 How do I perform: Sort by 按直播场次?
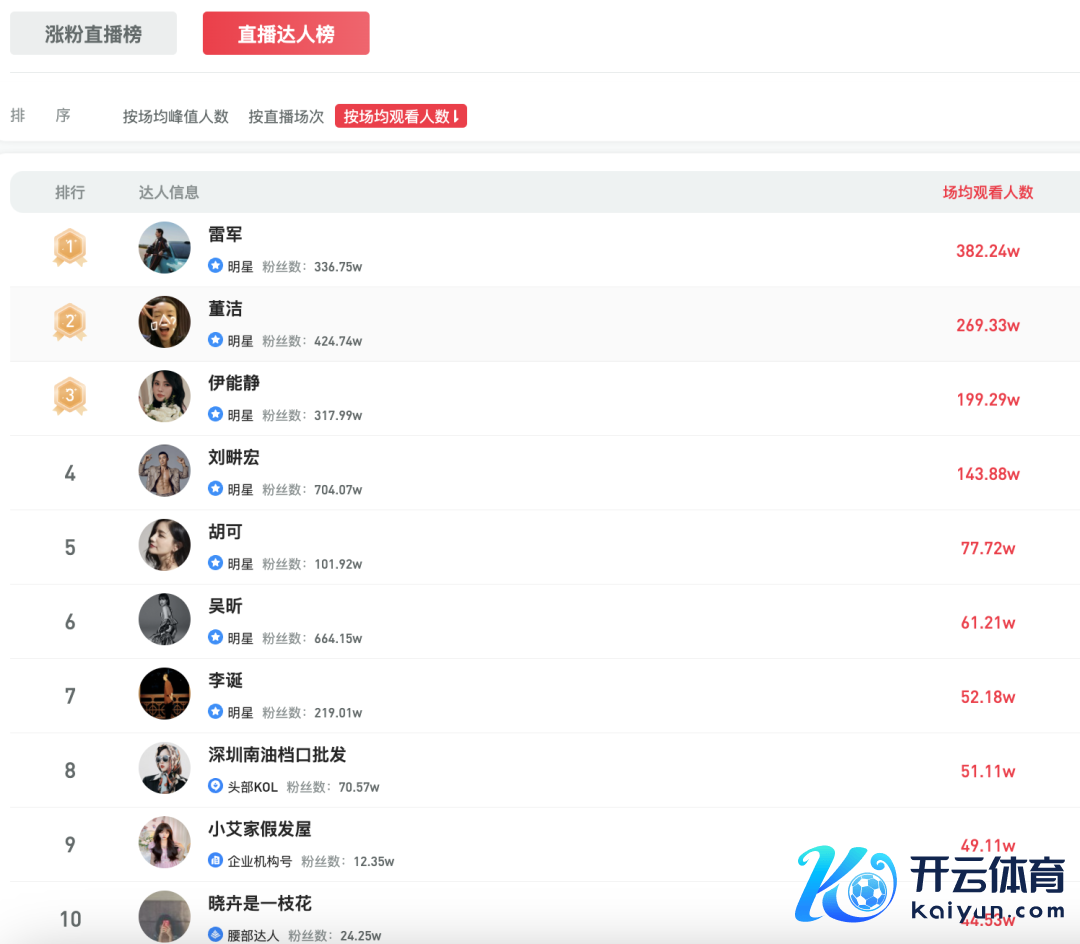click(286, 117)
